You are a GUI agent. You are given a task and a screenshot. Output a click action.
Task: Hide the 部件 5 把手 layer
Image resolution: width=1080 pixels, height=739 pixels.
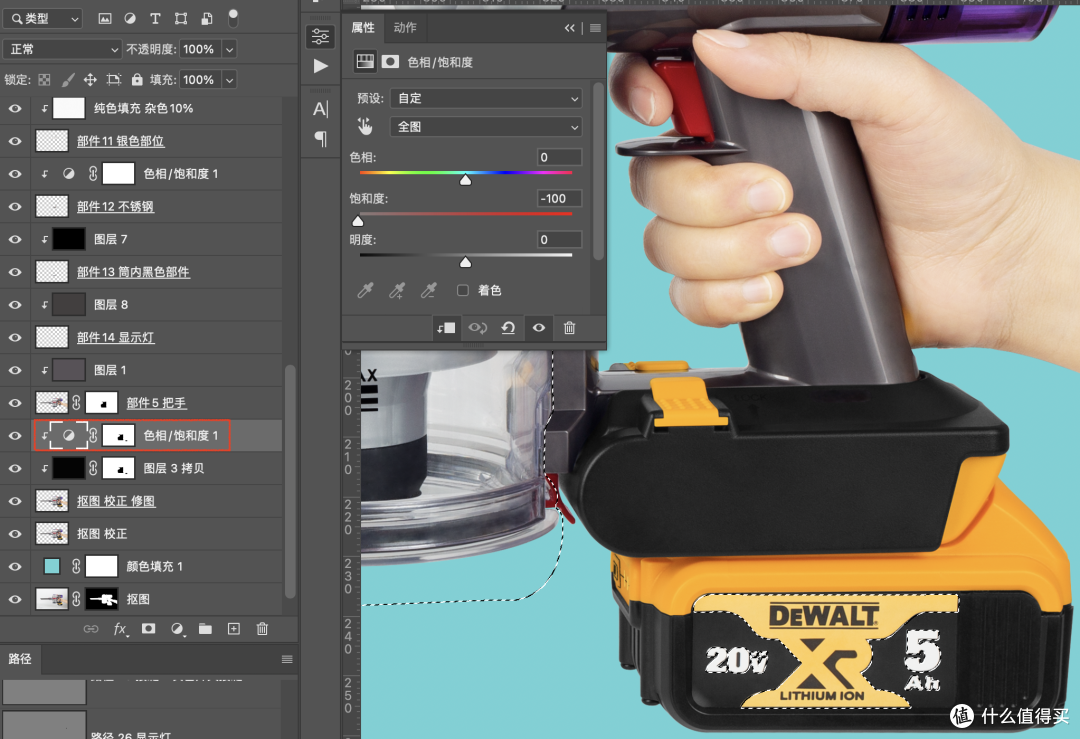pyautogui.click(x=14, y=403)
